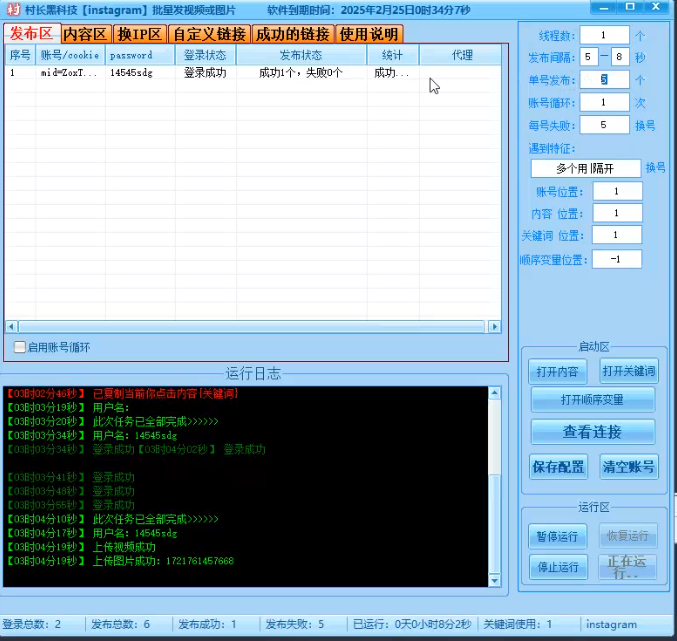
Task: Open the 使用说明 tab
Action: click(x=368, y=34)
